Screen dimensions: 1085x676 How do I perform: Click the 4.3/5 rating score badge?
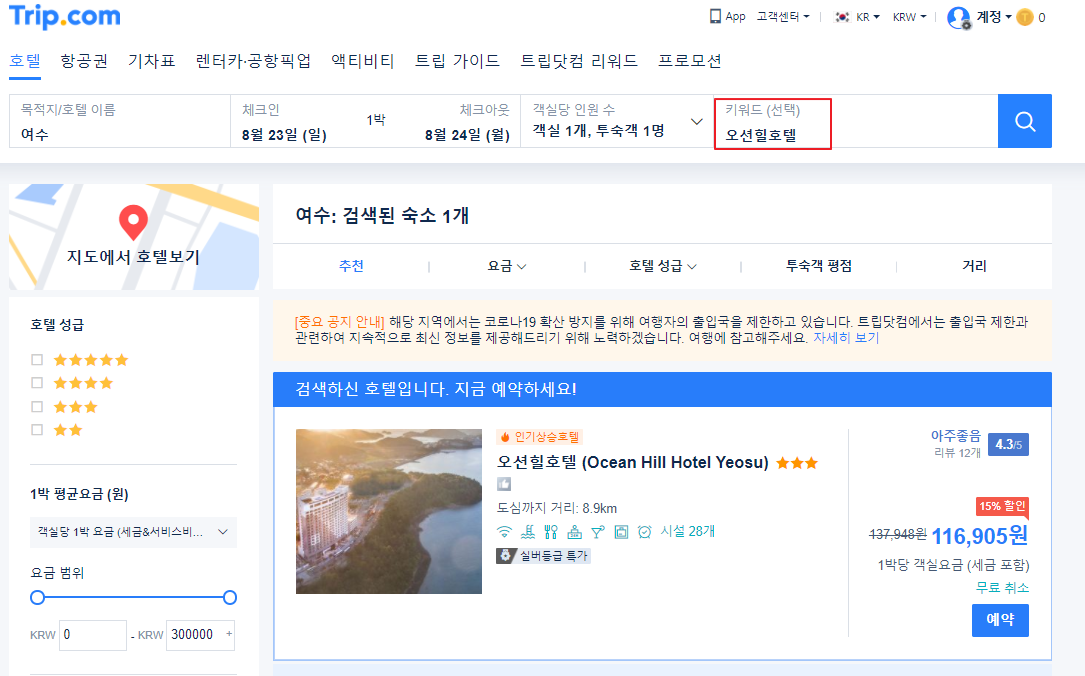pos(1008,444)
